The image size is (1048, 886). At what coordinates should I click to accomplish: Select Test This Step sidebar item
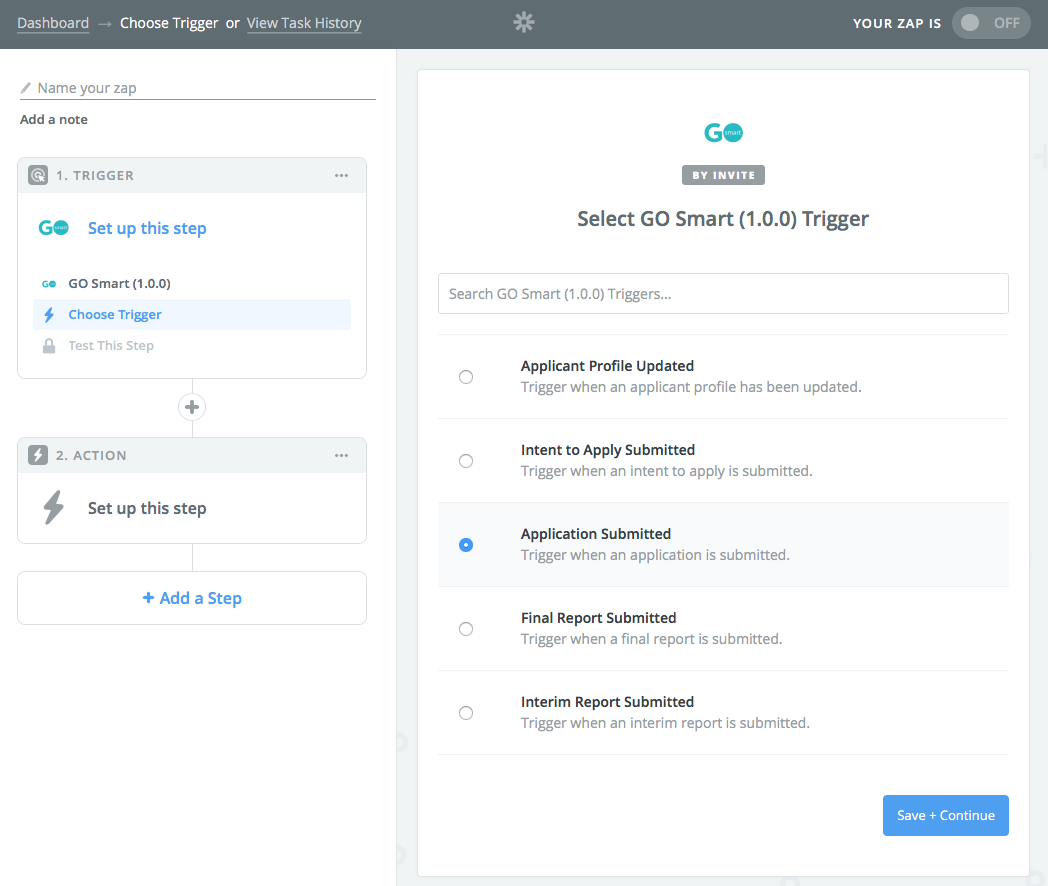point(192,345)
